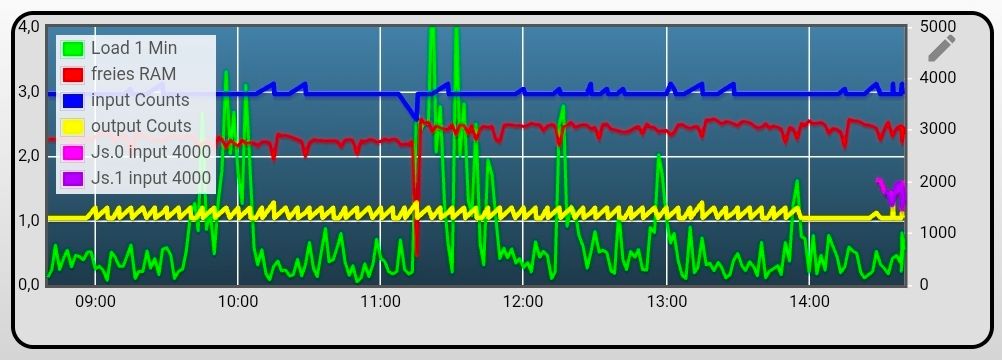
Task: Toggle the red freies RAM swatch
Action: click(x=73, y=75)
